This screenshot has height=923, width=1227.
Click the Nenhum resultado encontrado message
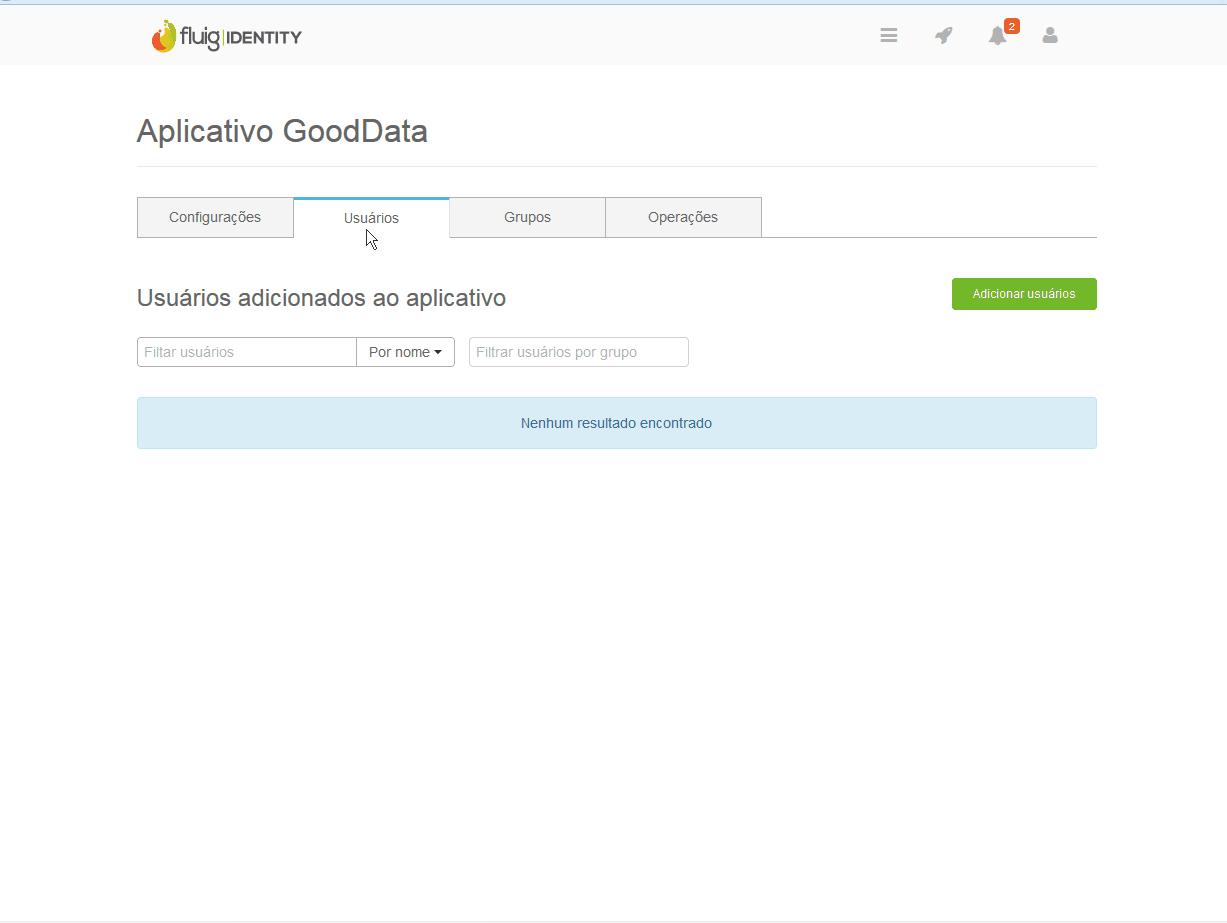(616, 423)
